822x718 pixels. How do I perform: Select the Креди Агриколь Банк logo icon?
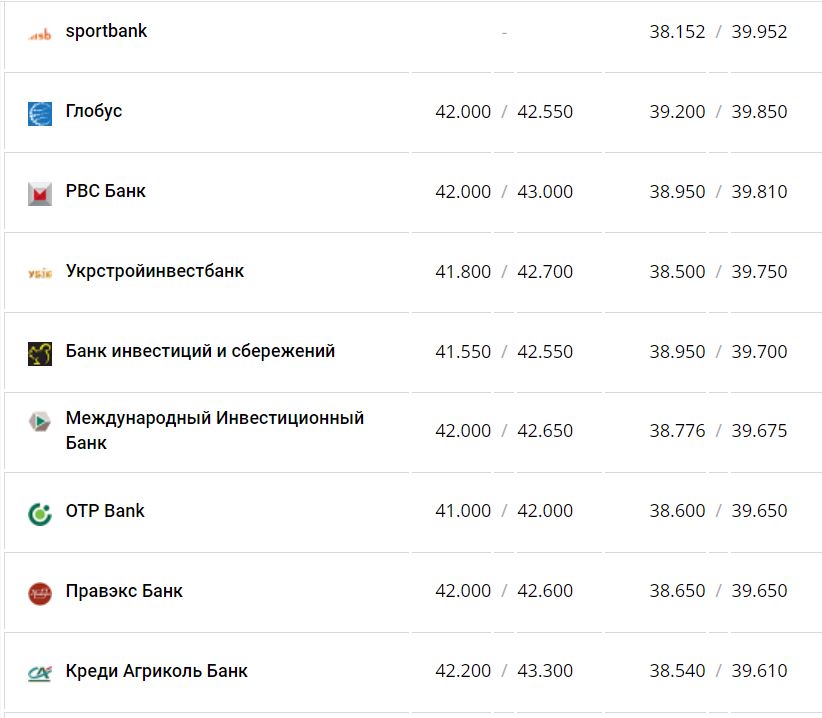click(38, 671)
